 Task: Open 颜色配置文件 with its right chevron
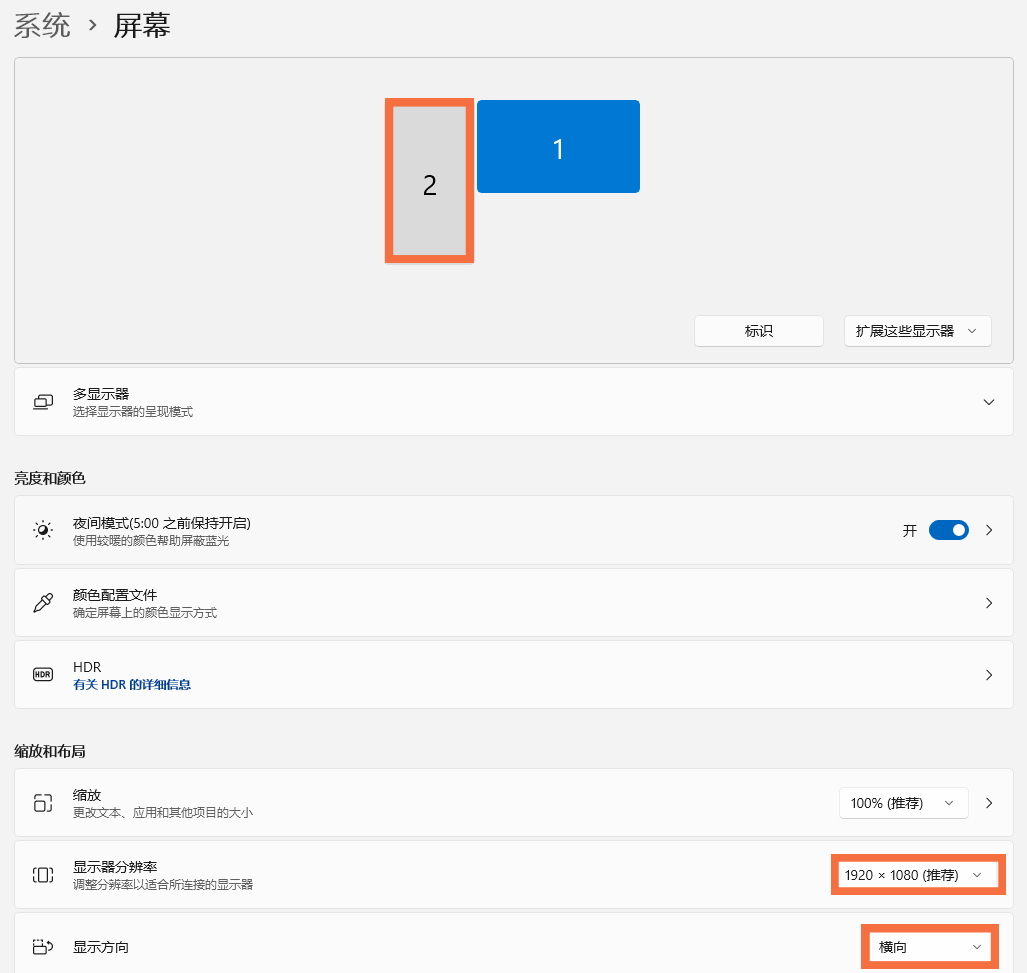click(989, 603)
